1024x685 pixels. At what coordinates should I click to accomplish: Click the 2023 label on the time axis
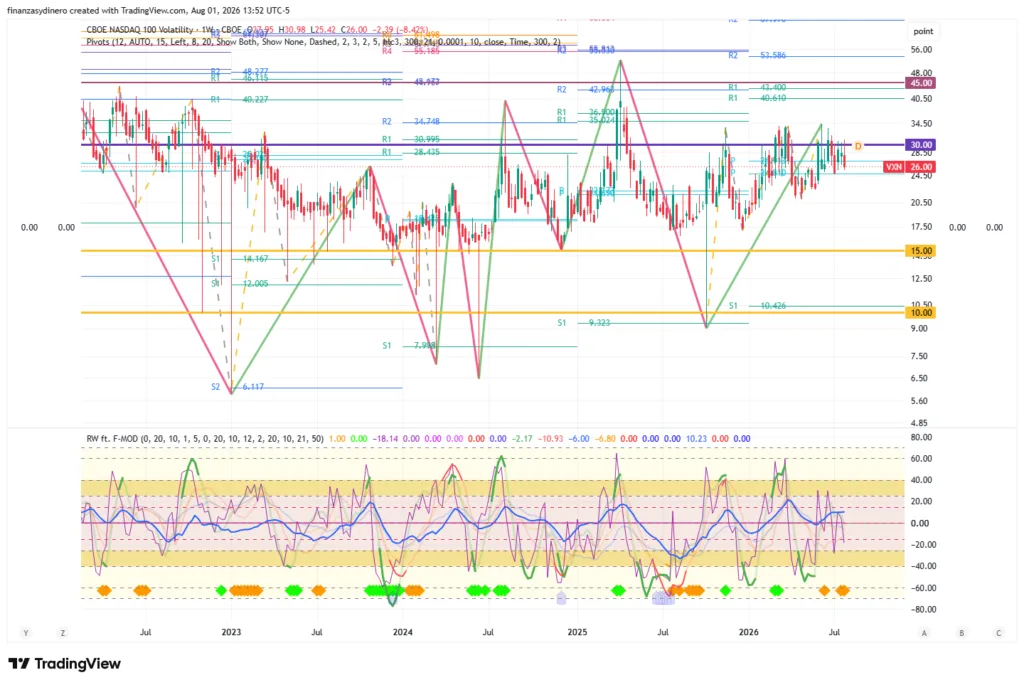[x=231, y=632]
